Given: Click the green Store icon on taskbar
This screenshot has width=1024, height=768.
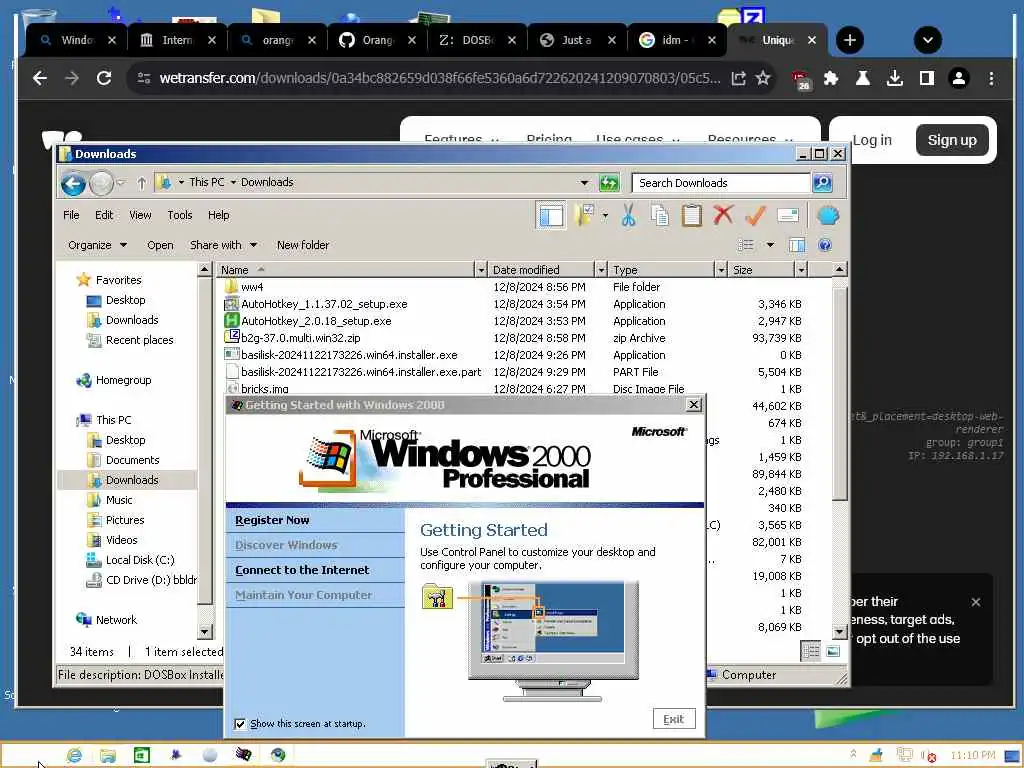Looking at the screenshot, I should click(142, 755).
